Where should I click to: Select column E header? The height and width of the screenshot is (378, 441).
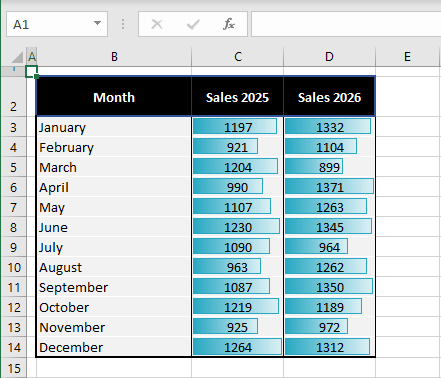point(407,57)
